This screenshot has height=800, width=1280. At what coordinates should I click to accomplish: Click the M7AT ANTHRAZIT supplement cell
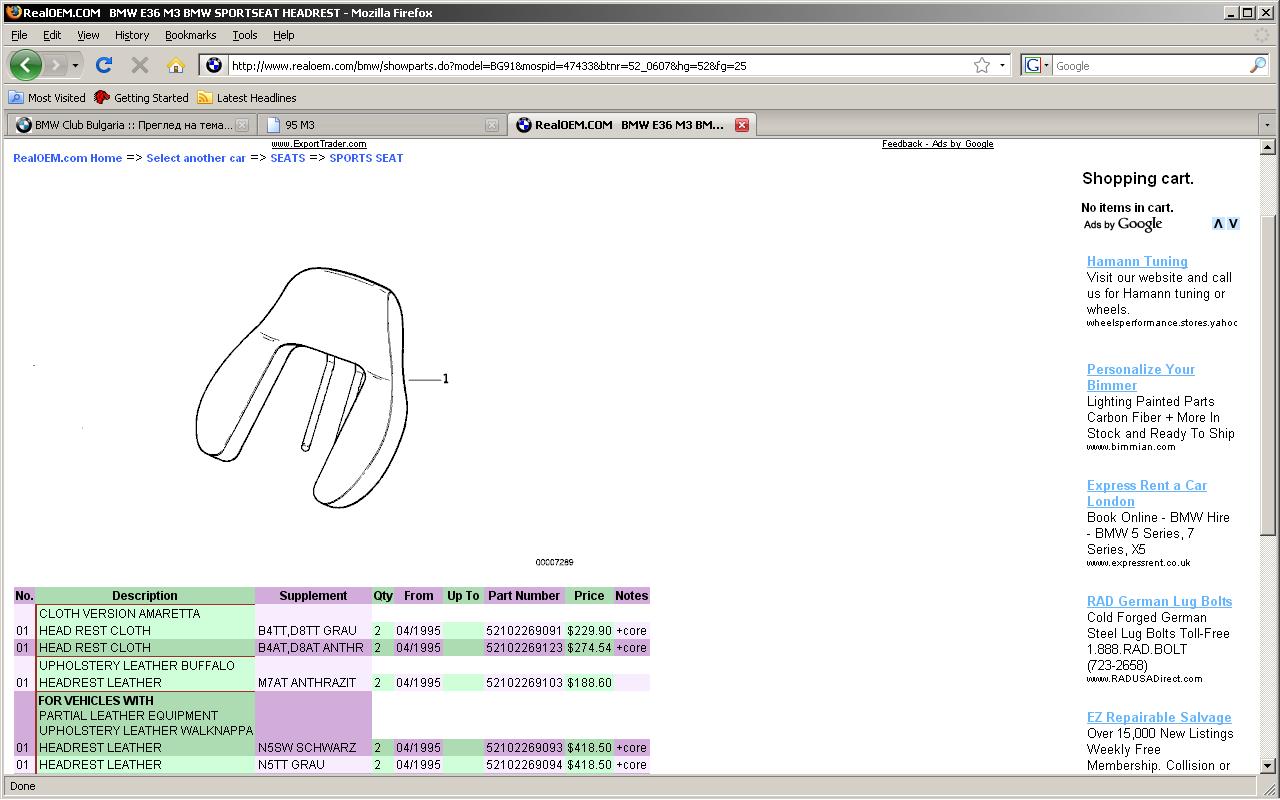point(313,683)
